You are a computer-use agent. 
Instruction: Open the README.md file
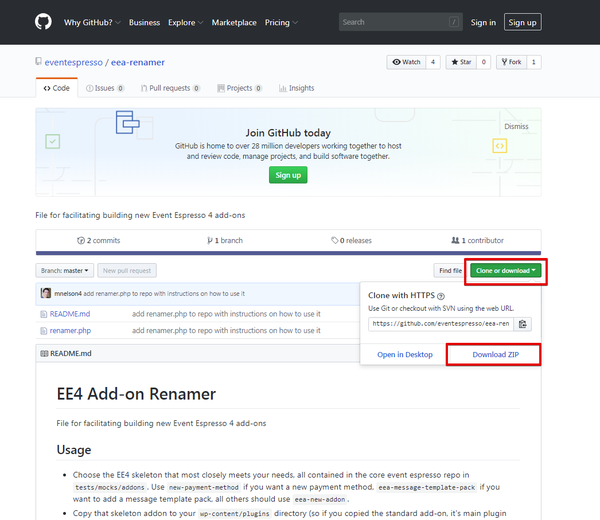(70, 314)
